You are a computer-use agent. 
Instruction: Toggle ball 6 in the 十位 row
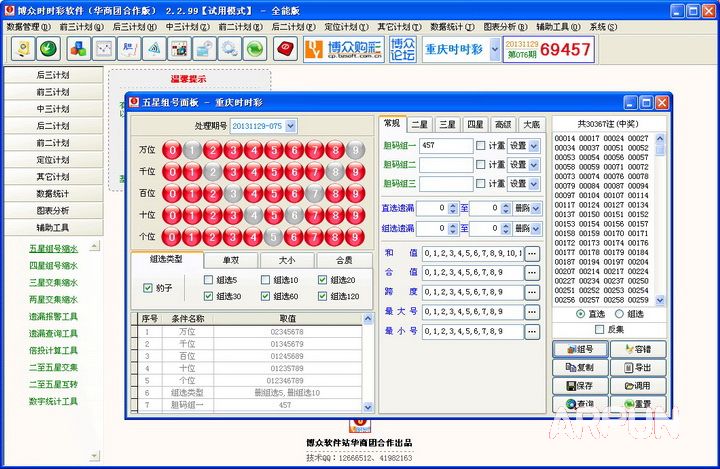(x=294, y=215)
